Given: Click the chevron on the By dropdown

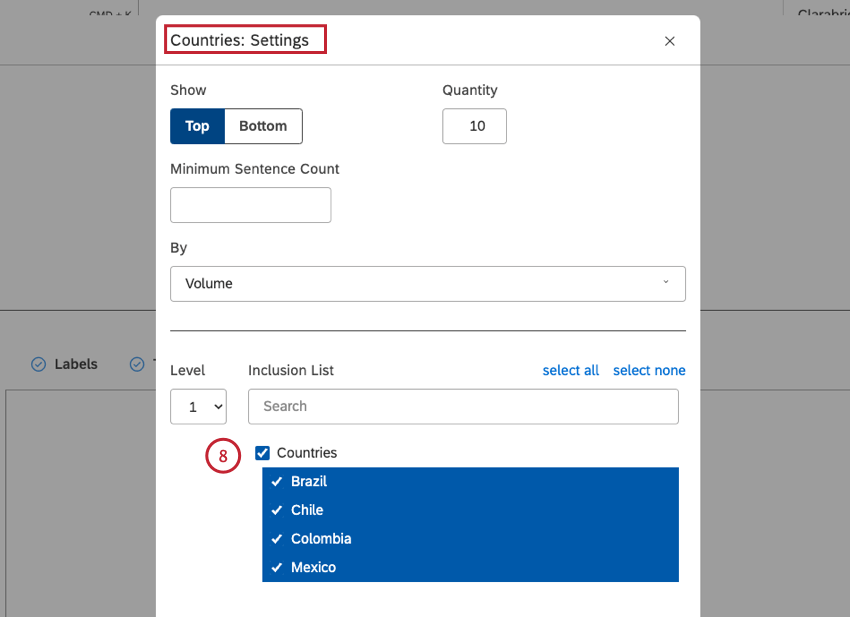Looking at the screenshot, I should coord(666,284).
